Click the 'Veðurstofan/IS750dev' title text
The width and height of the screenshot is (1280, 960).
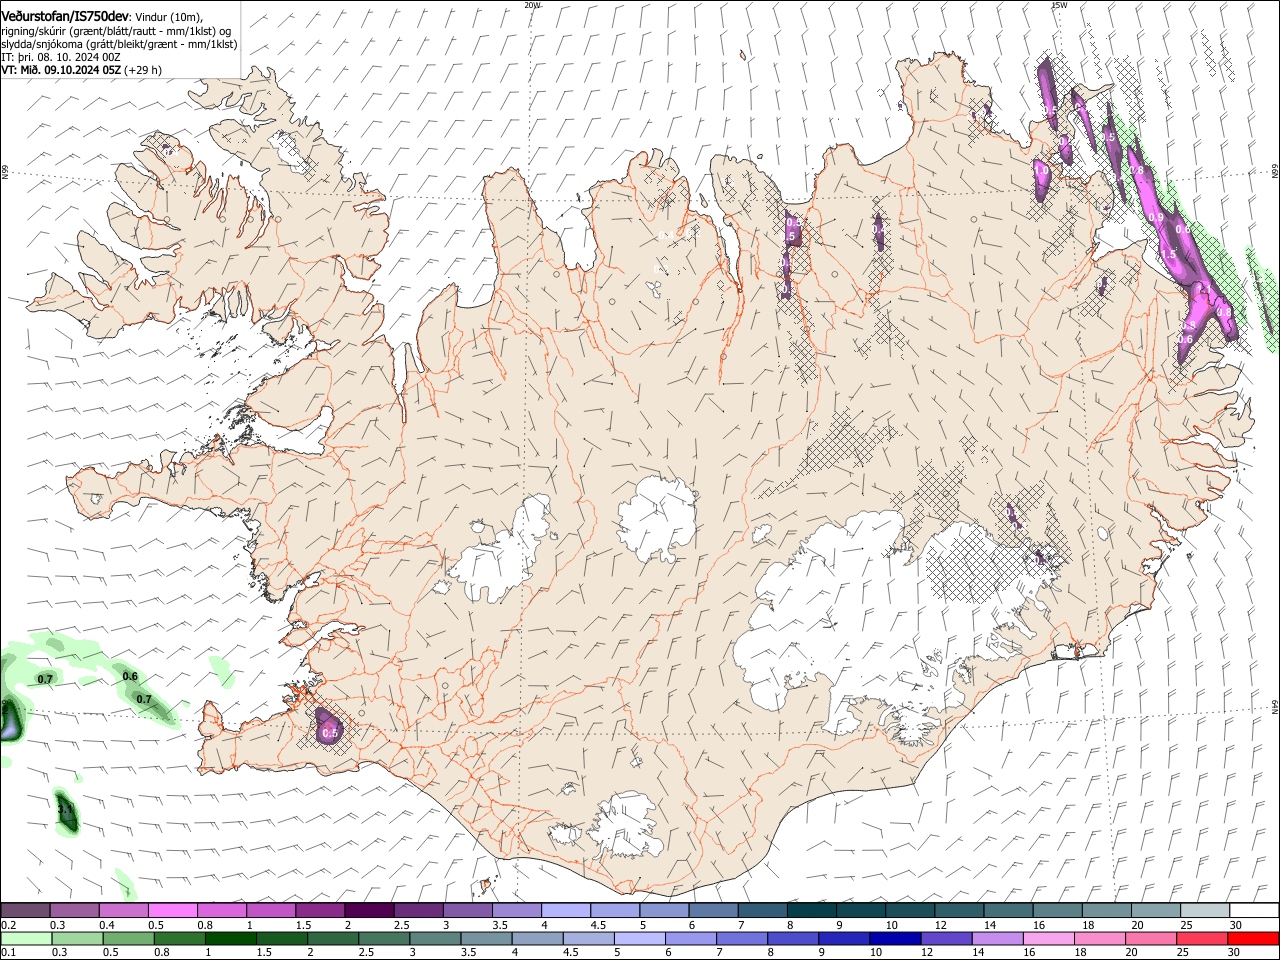coord(65,17)
